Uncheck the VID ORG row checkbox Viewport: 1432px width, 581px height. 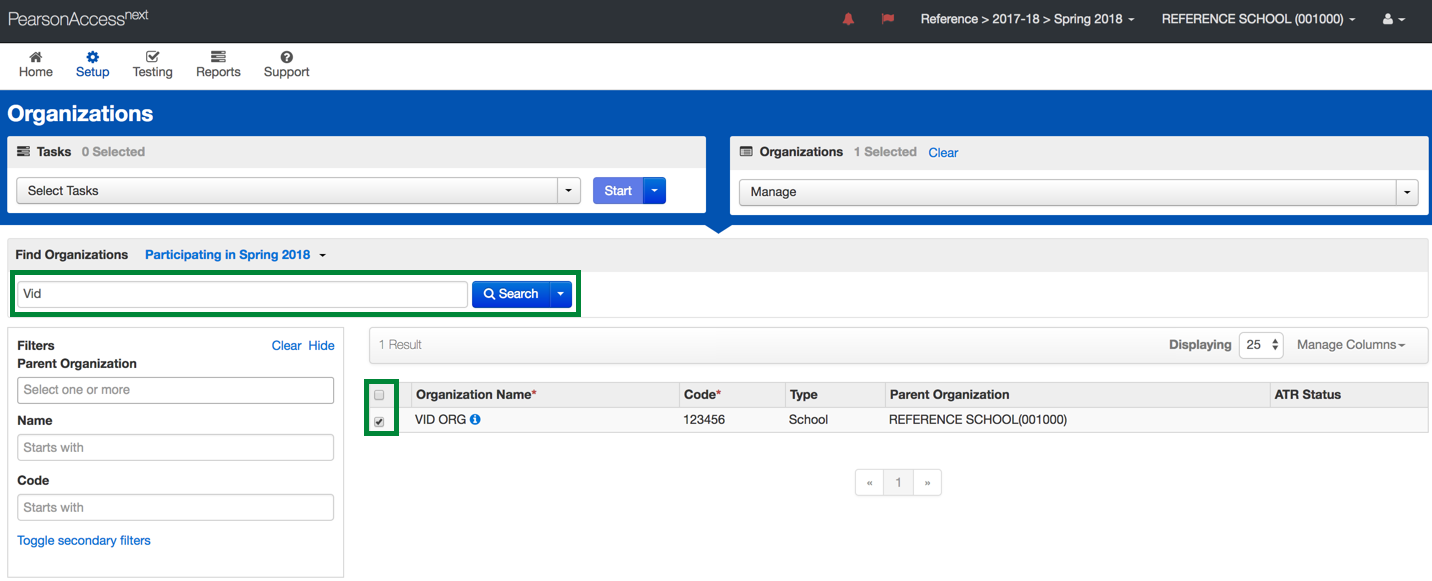point(379,422)
